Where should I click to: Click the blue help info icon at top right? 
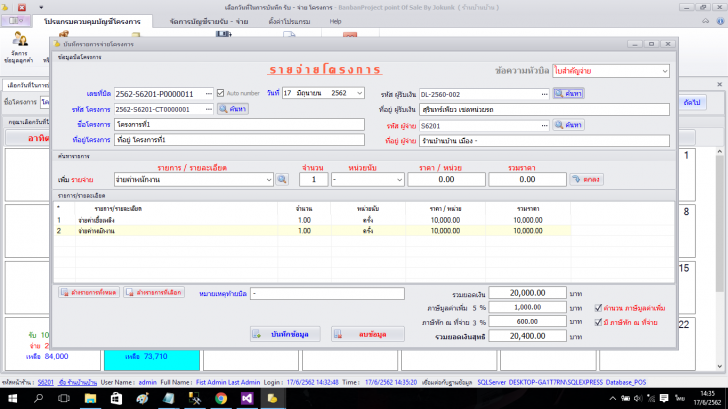(720, 21)
